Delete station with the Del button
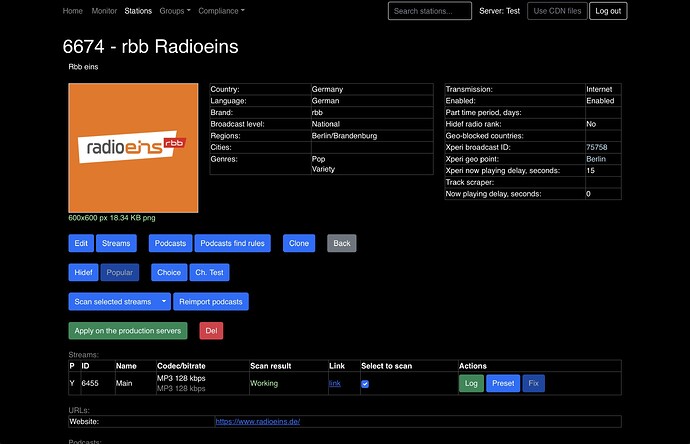Viewport: 690px width, 444px height. 211,331
